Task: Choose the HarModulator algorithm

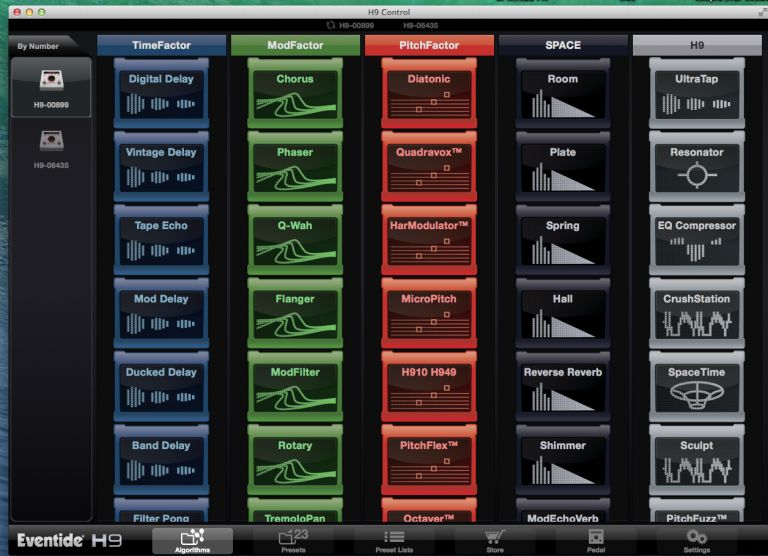Action: coord(429,240)
